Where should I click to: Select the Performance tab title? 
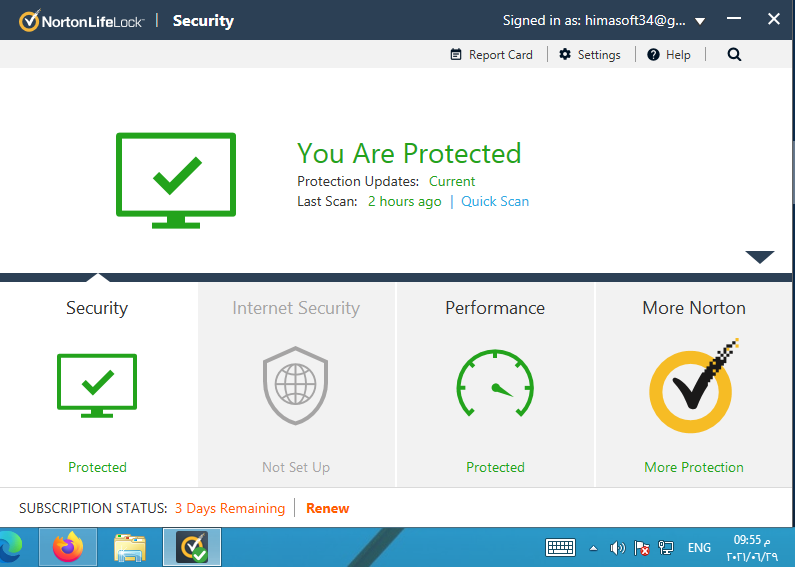pos(495,308)
